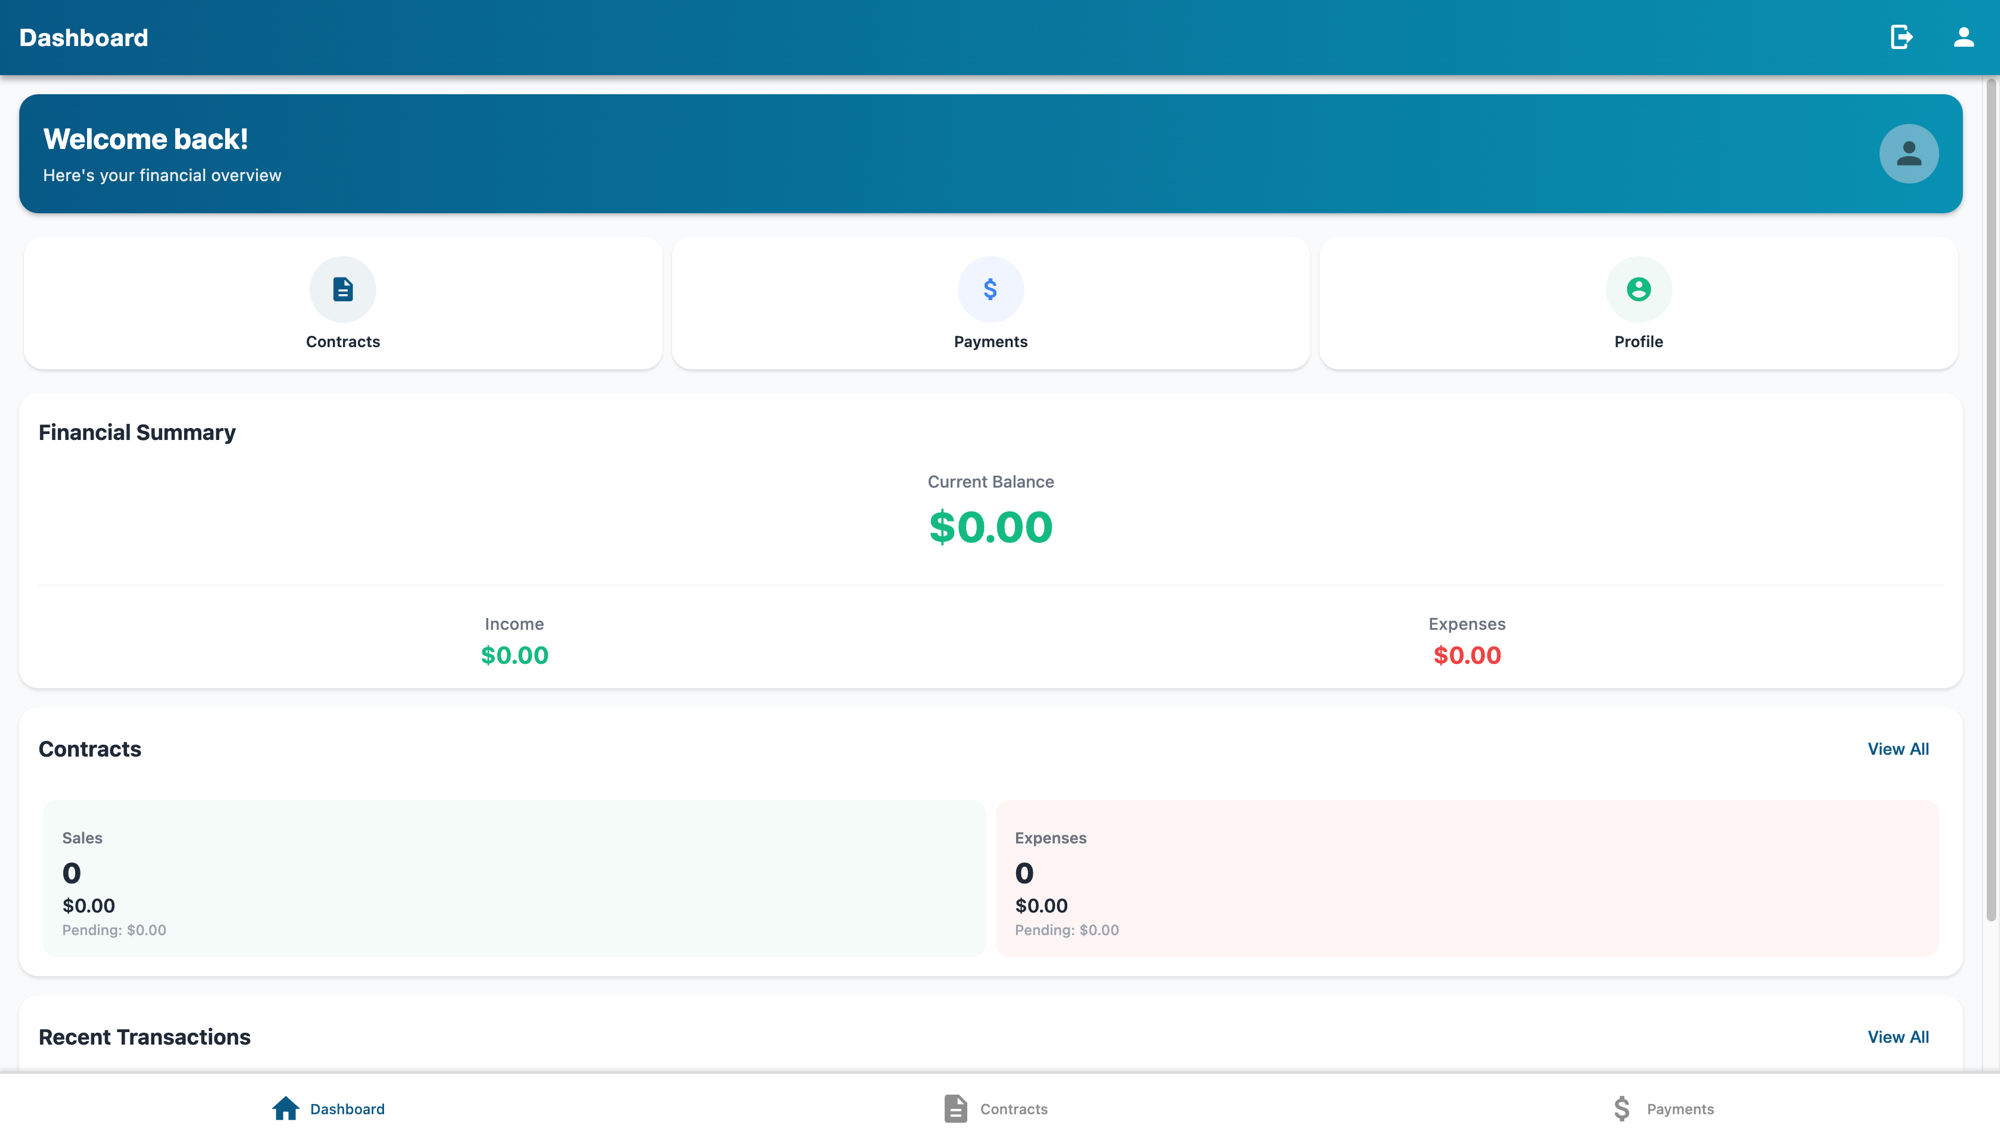Viewport: 2000px width, 1143px height.
Task: Switch to the Payments bottom tab label
Action: (1680, 1109)
